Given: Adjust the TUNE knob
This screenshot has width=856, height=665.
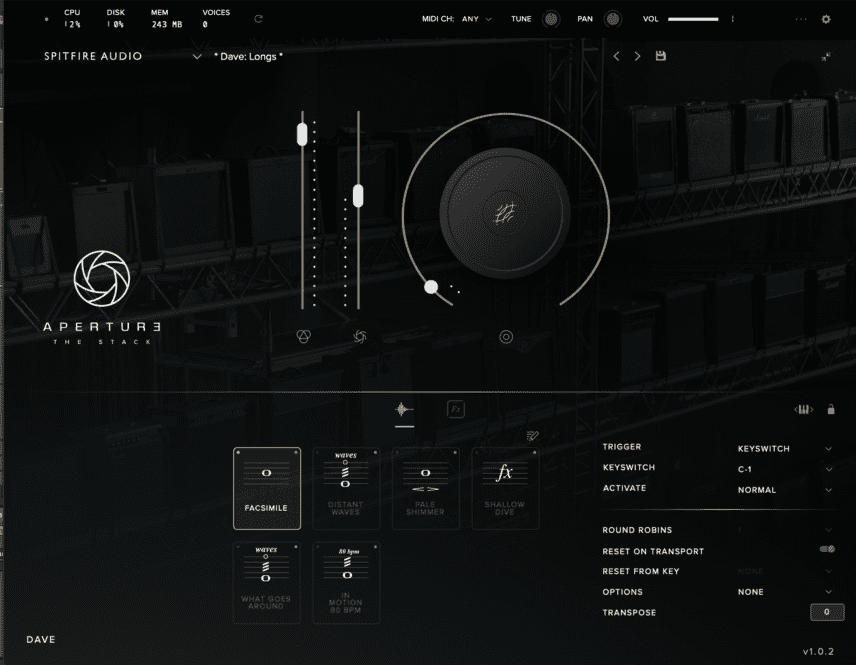Looking at the screenshot, I should tap(551, 19).
